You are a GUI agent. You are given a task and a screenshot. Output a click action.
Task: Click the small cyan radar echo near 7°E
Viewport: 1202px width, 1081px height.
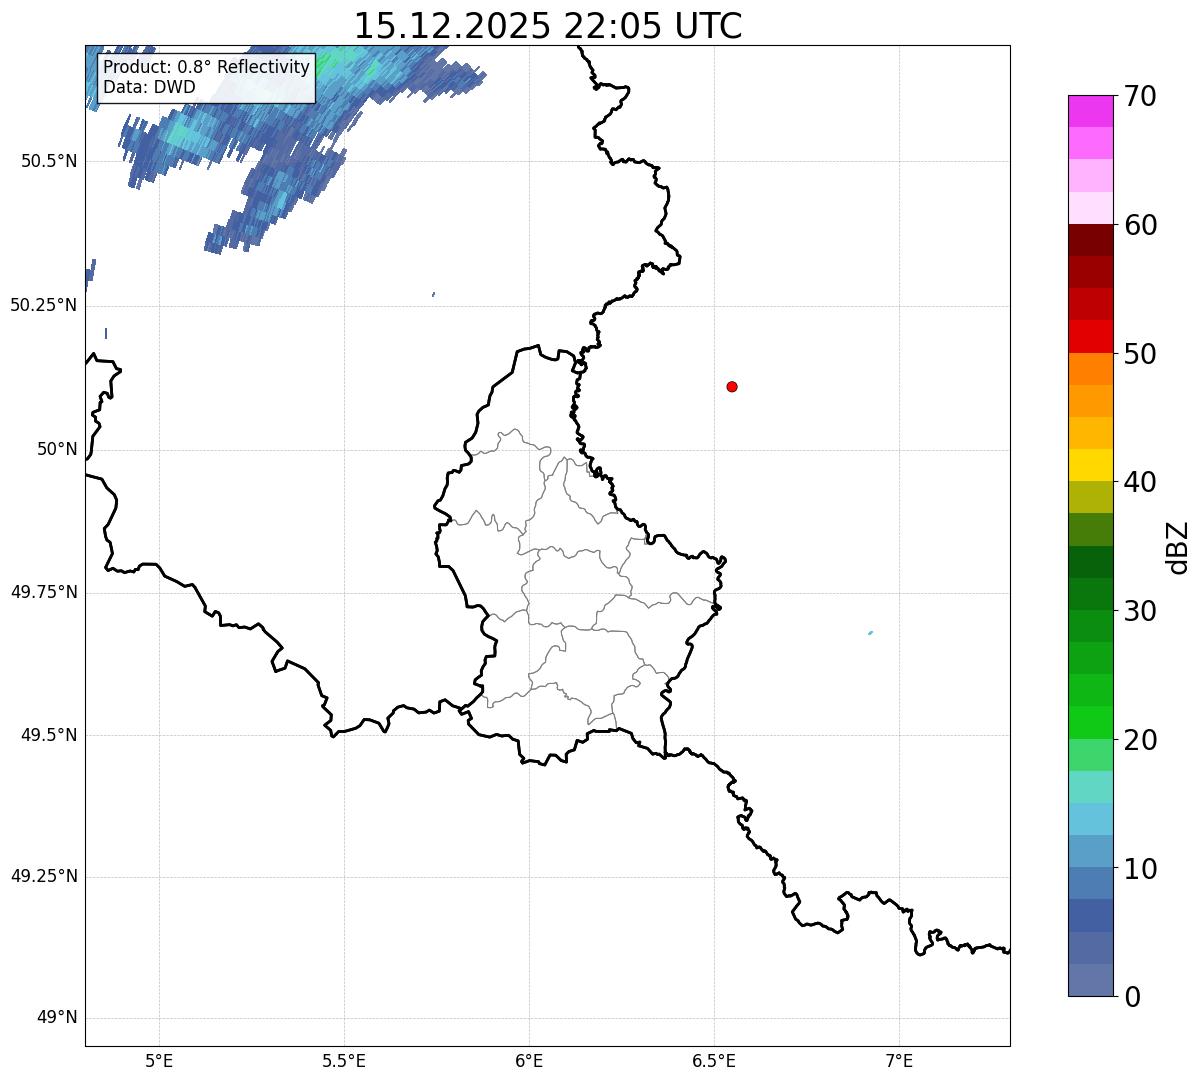[871, 633]
